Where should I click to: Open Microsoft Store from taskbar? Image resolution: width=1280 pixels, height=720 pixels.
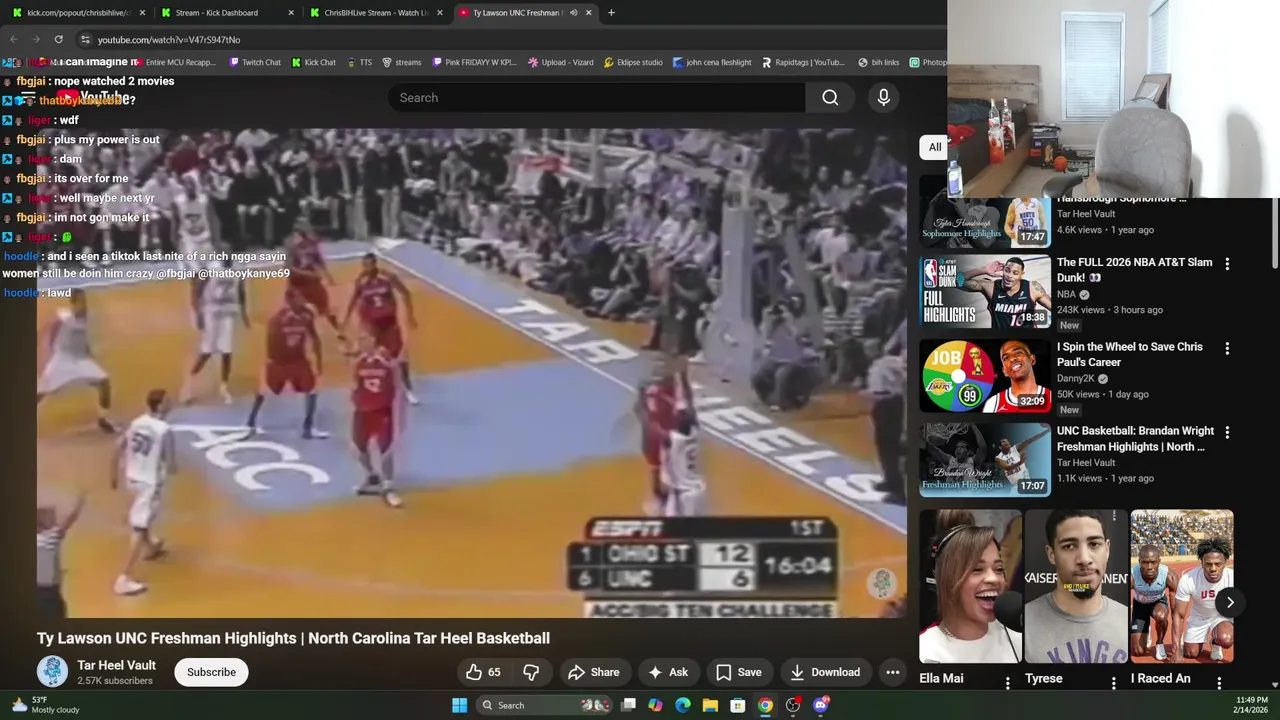737,705
